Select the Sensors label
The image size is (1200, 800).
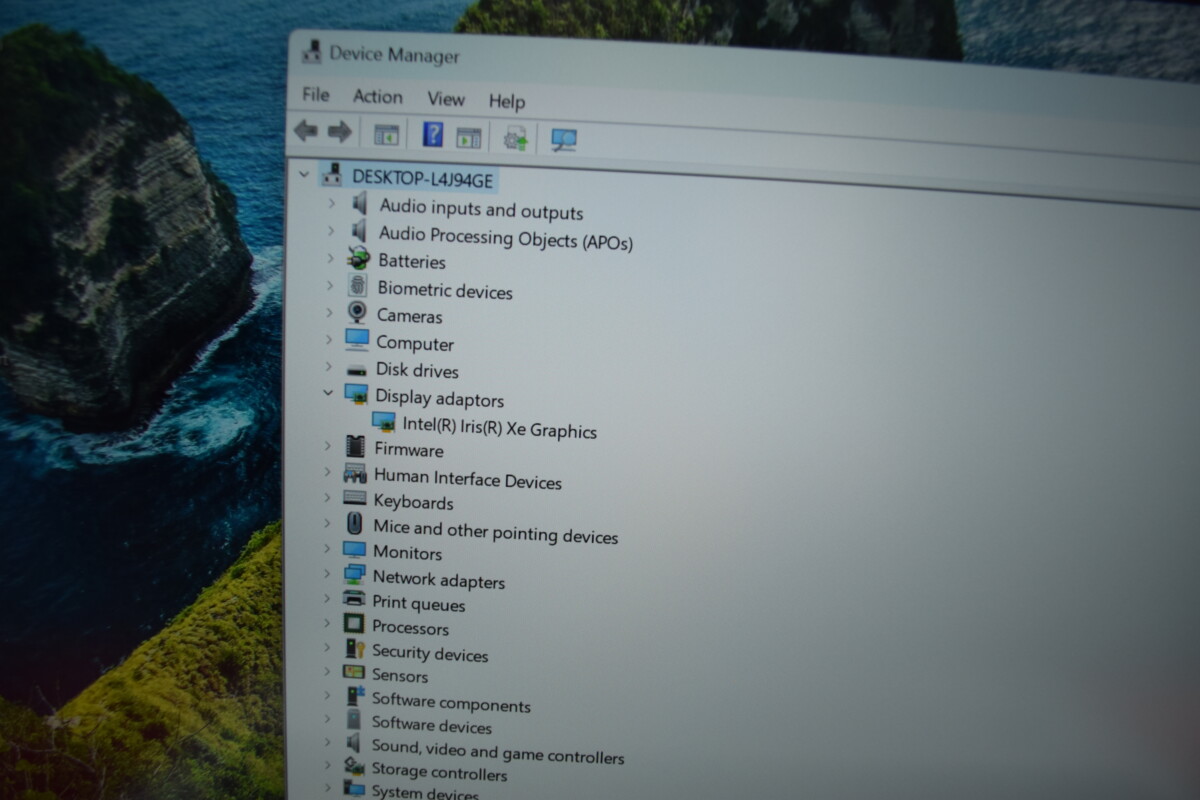[x=400, y=675]
